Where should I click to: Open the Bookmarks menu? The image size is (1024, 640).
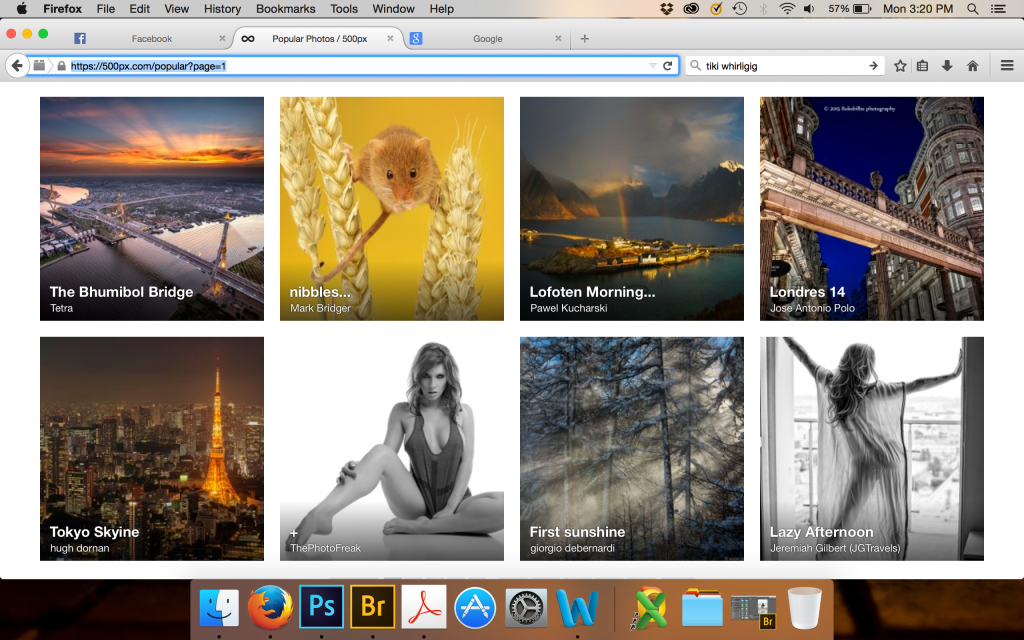pyautogui.click(x=285, y=9)
